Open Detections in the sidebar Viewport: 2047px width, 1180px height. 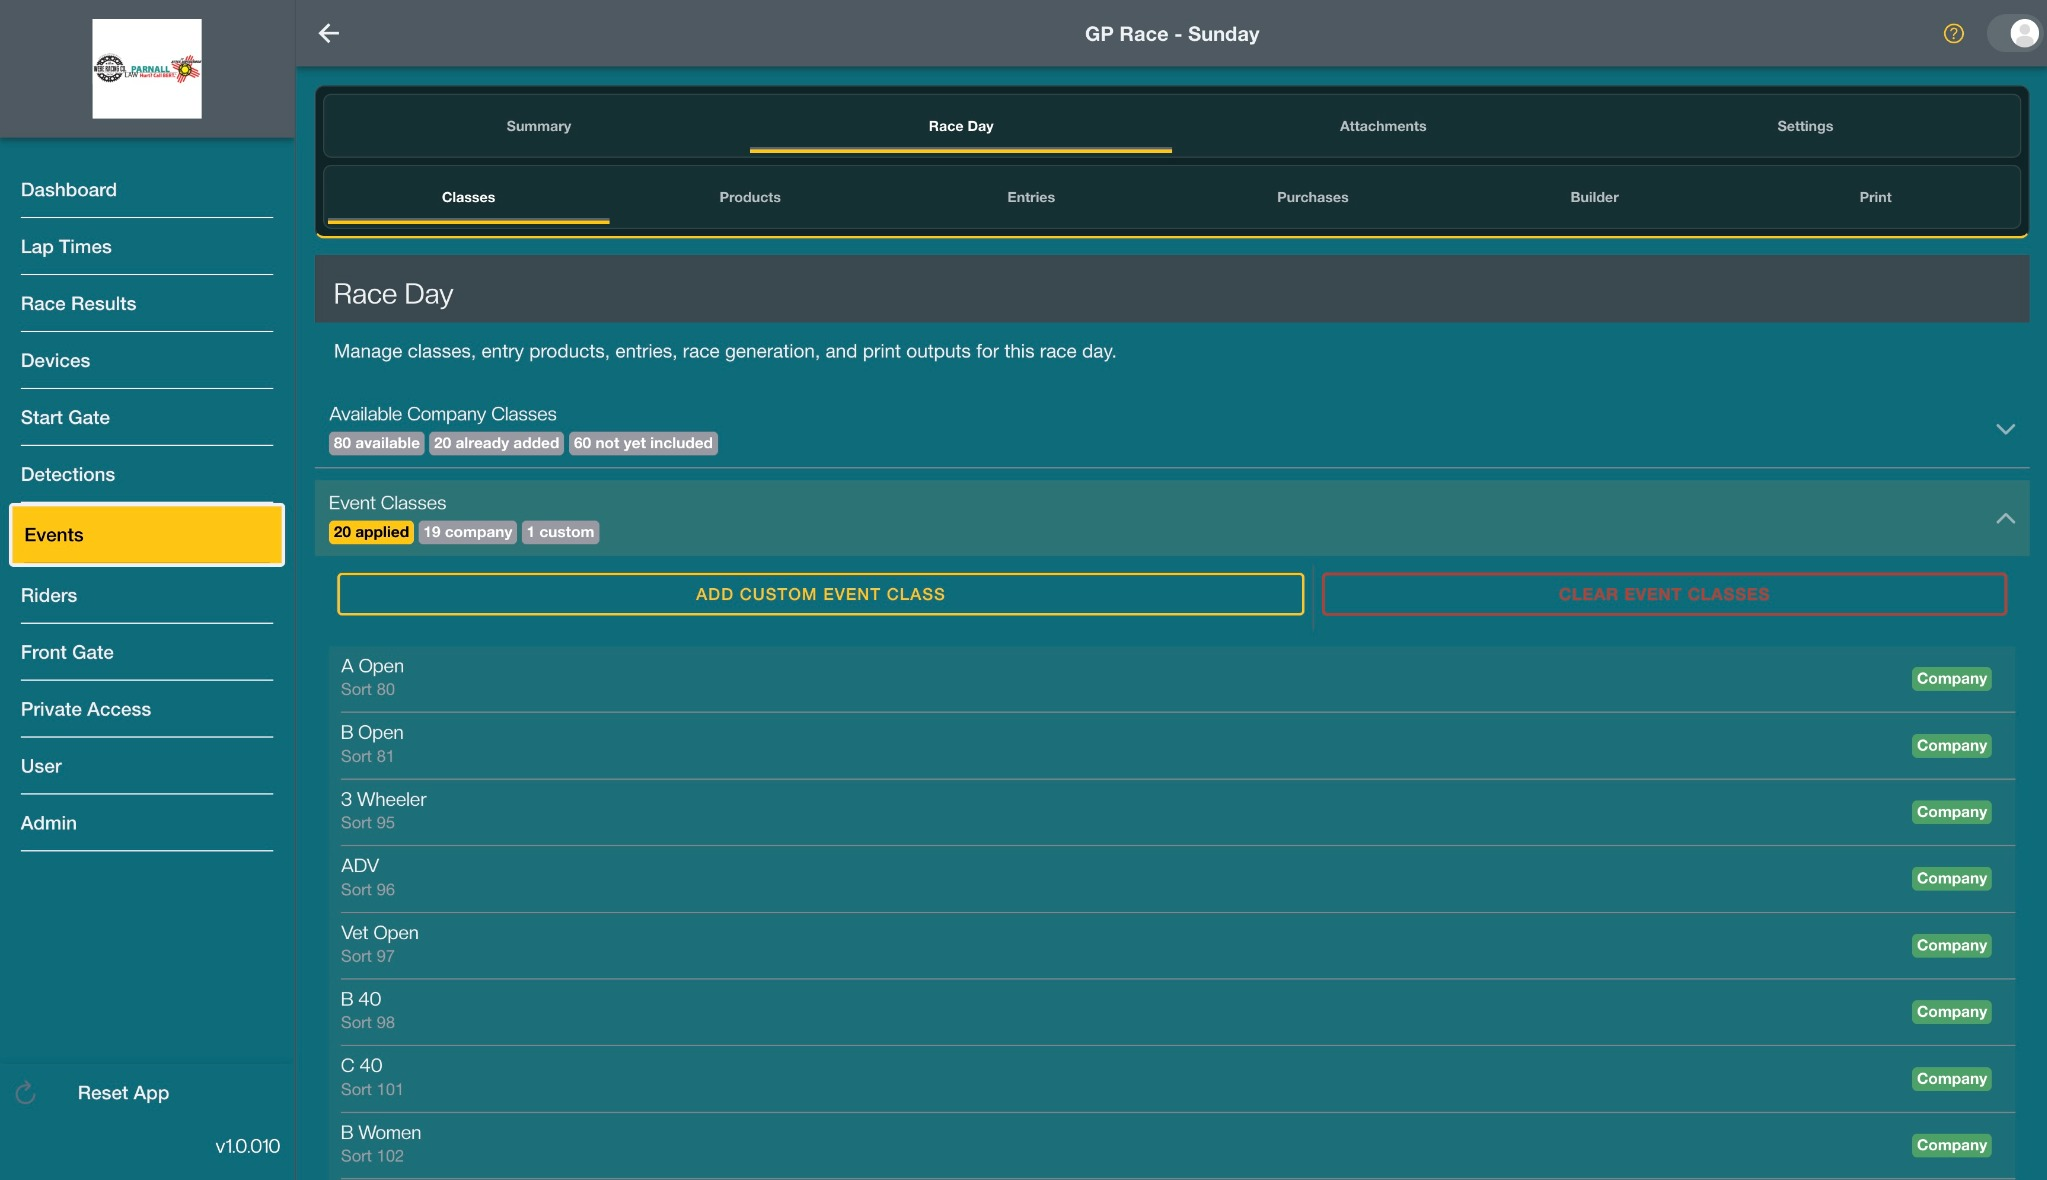[x=147, y=475]
